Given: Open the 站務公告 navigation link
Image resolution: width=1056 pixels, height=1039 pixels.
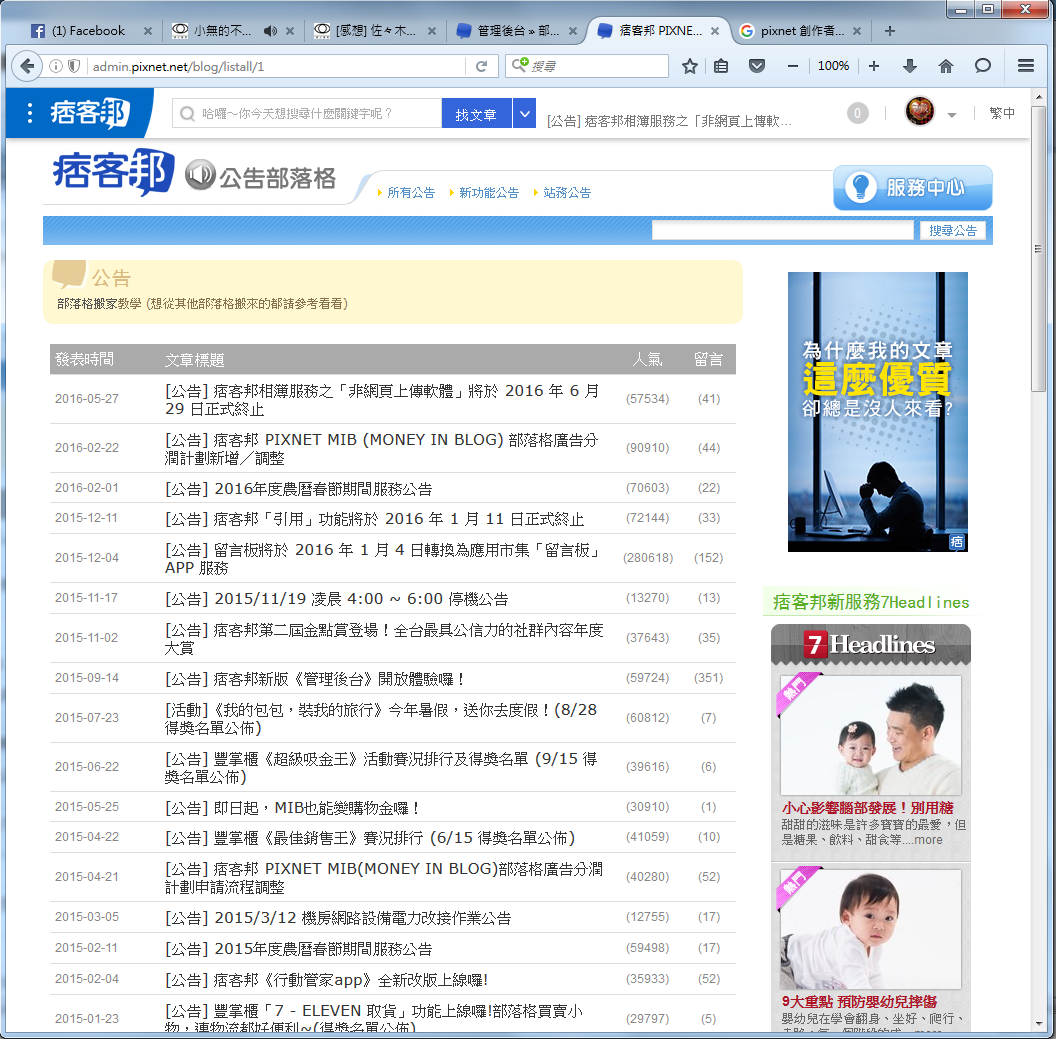Looking at the screenshot, I should 567,193.
